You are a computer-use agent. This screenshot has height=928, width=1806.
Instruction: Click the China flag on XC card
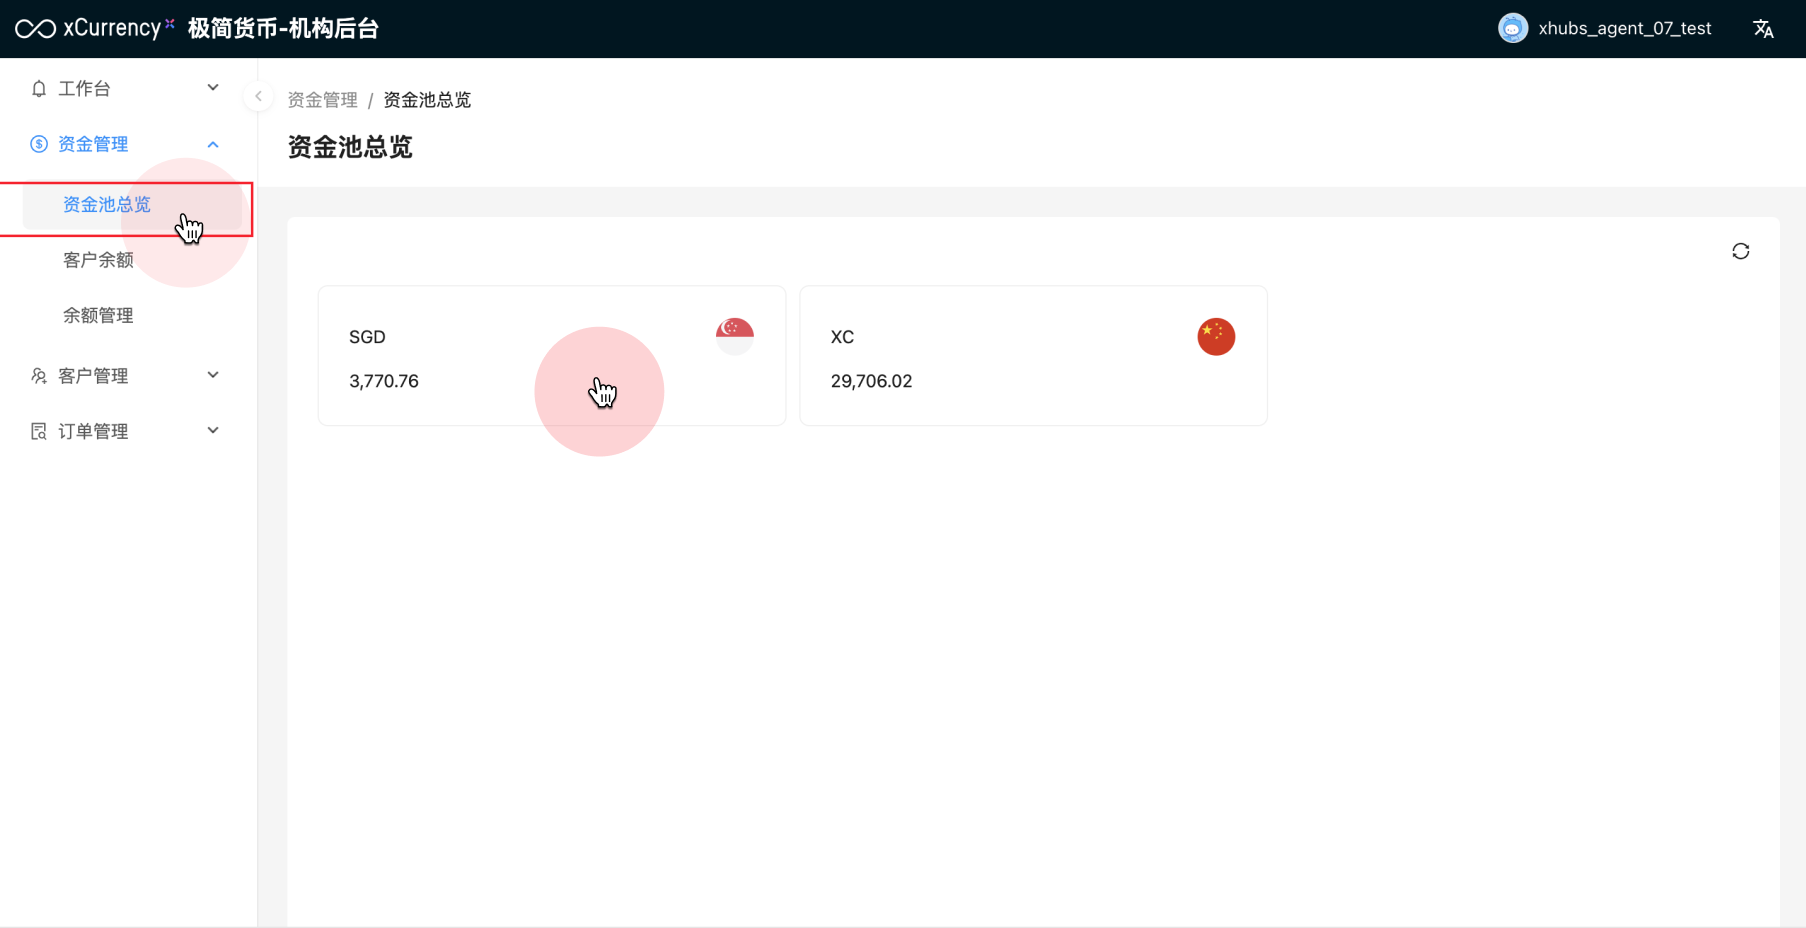pos(1216,336)
